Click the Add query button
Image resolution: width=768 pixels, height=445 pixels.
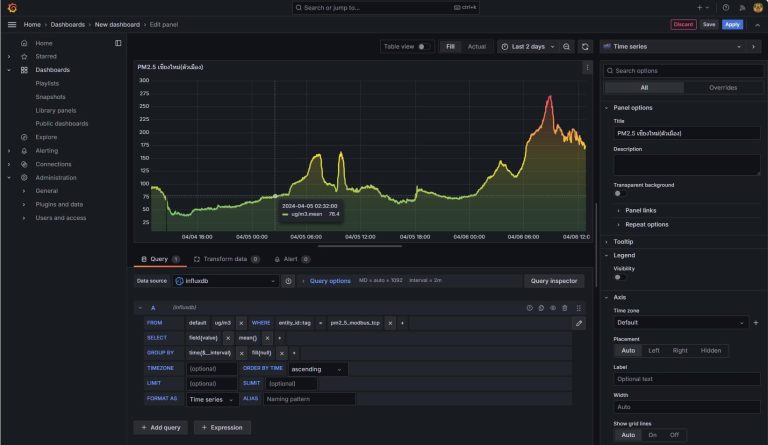pyautogui.click(x=160, y=427)
